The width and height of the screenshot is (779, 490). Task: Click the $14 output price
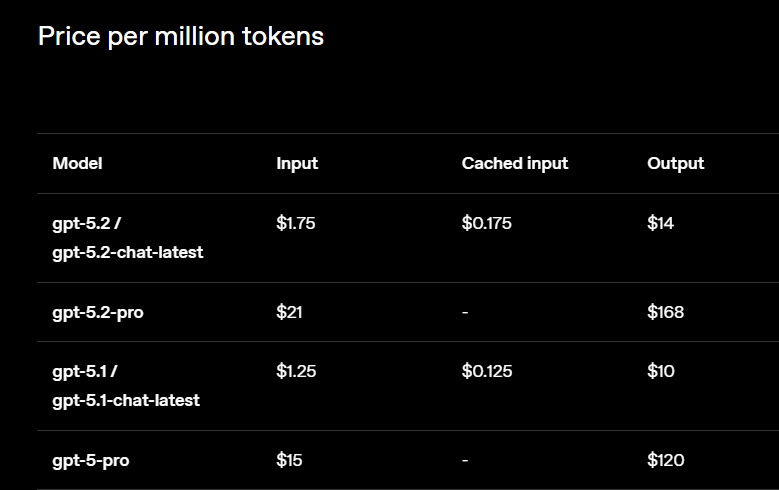[660, 223]
